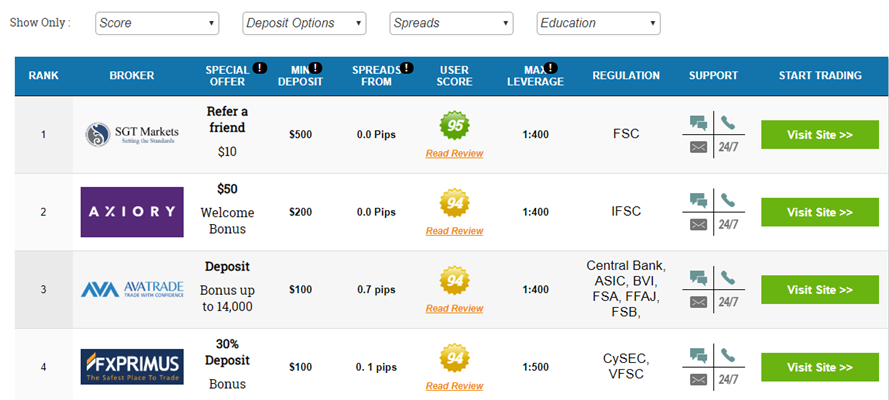
Task: Click the 94 score badge for FXPrimus
Action: click(455, 359)
